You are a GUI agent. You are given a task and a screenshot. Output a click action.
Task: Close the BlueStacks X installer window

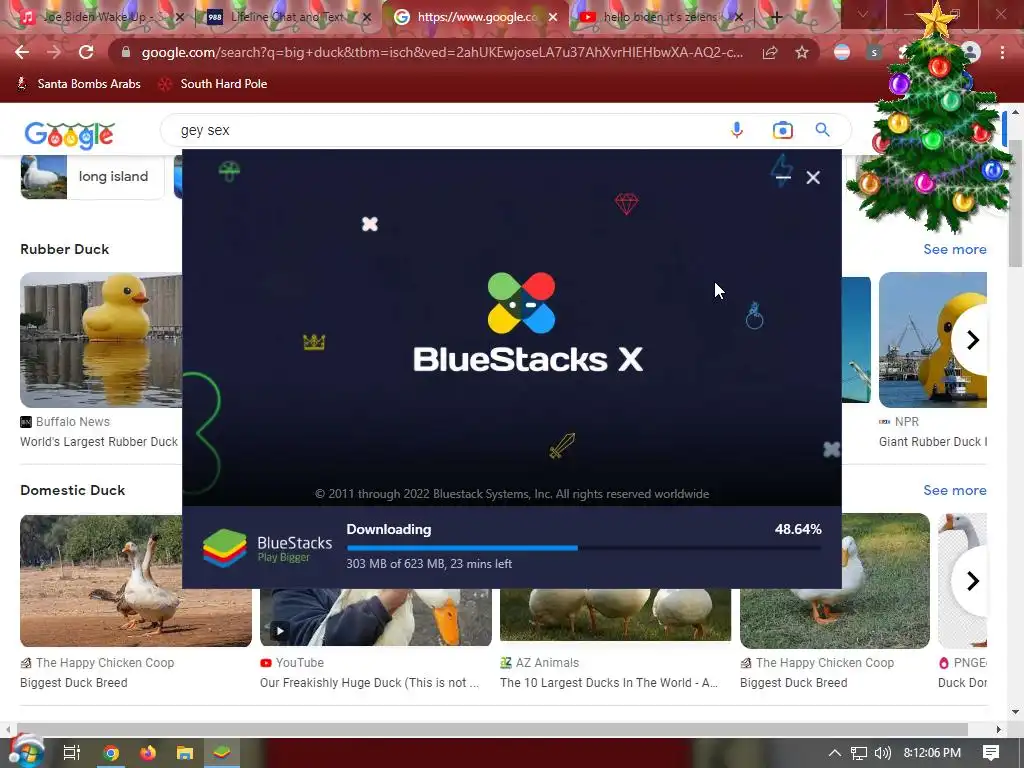pyautogui.click(x=813, y=178)
